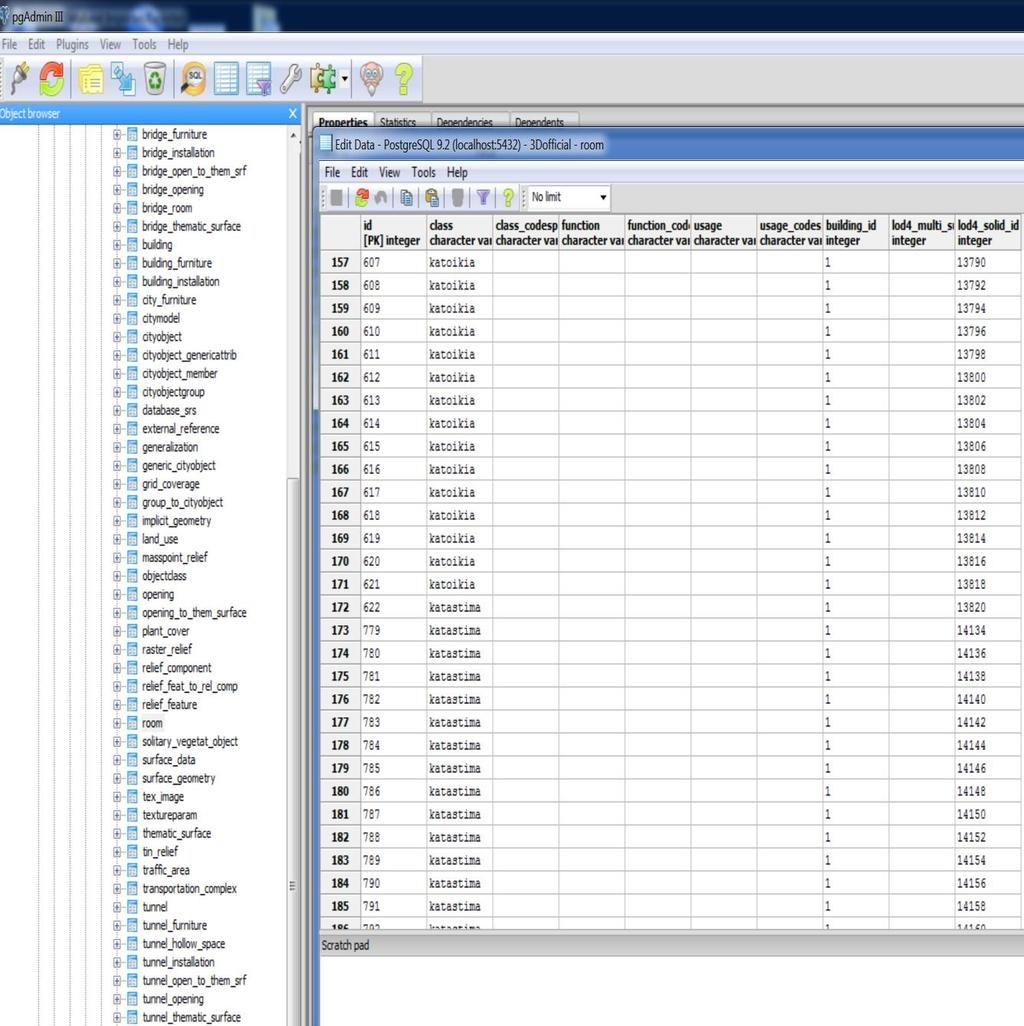
Task: Click the id [PK] integer column header
Action: (393, 232)
